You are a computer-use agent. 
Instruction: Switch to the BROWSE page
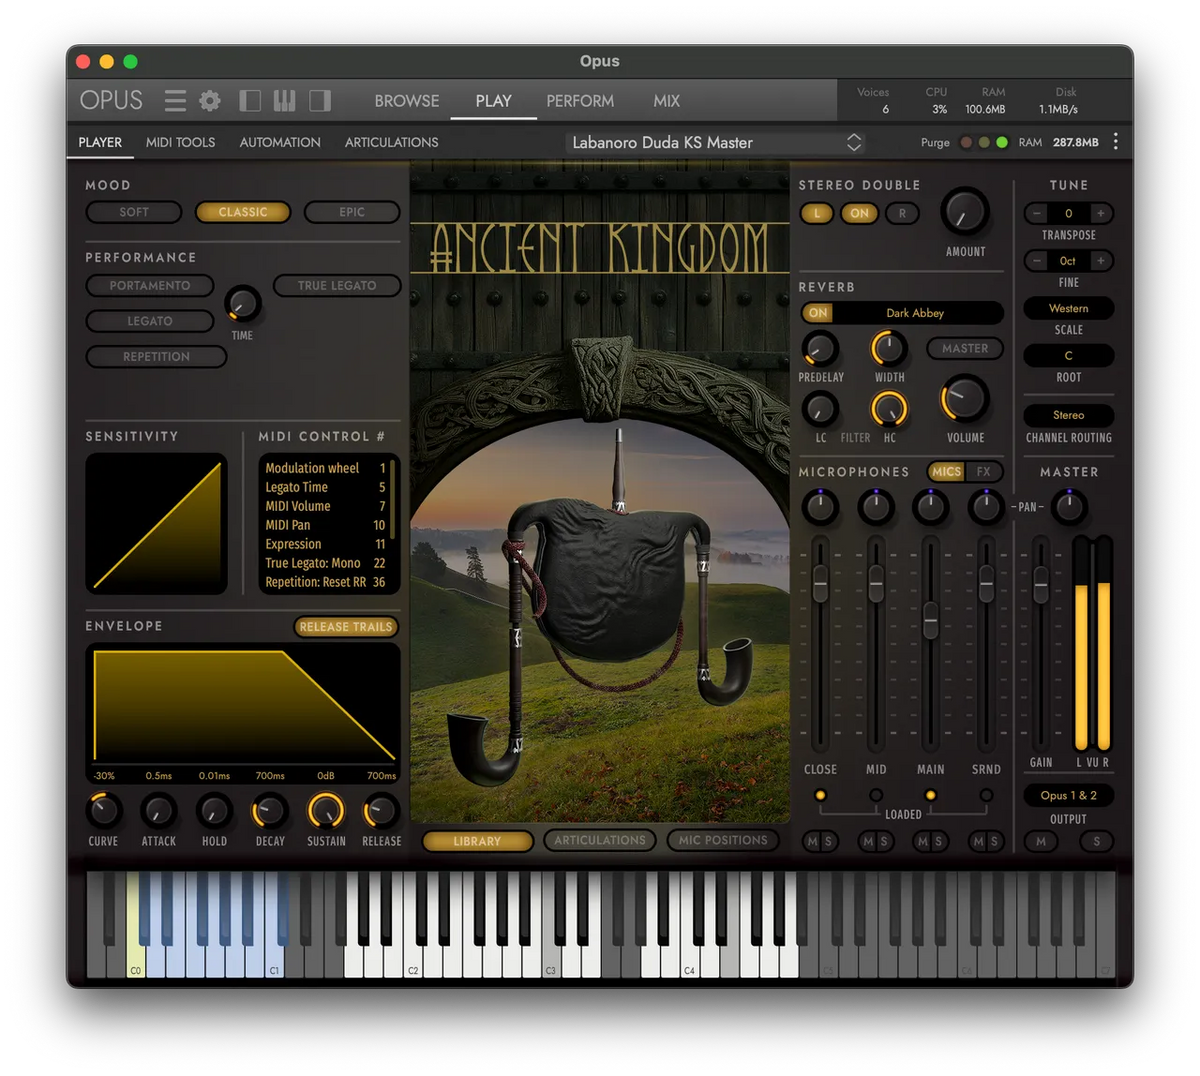(x=407, y=101)
